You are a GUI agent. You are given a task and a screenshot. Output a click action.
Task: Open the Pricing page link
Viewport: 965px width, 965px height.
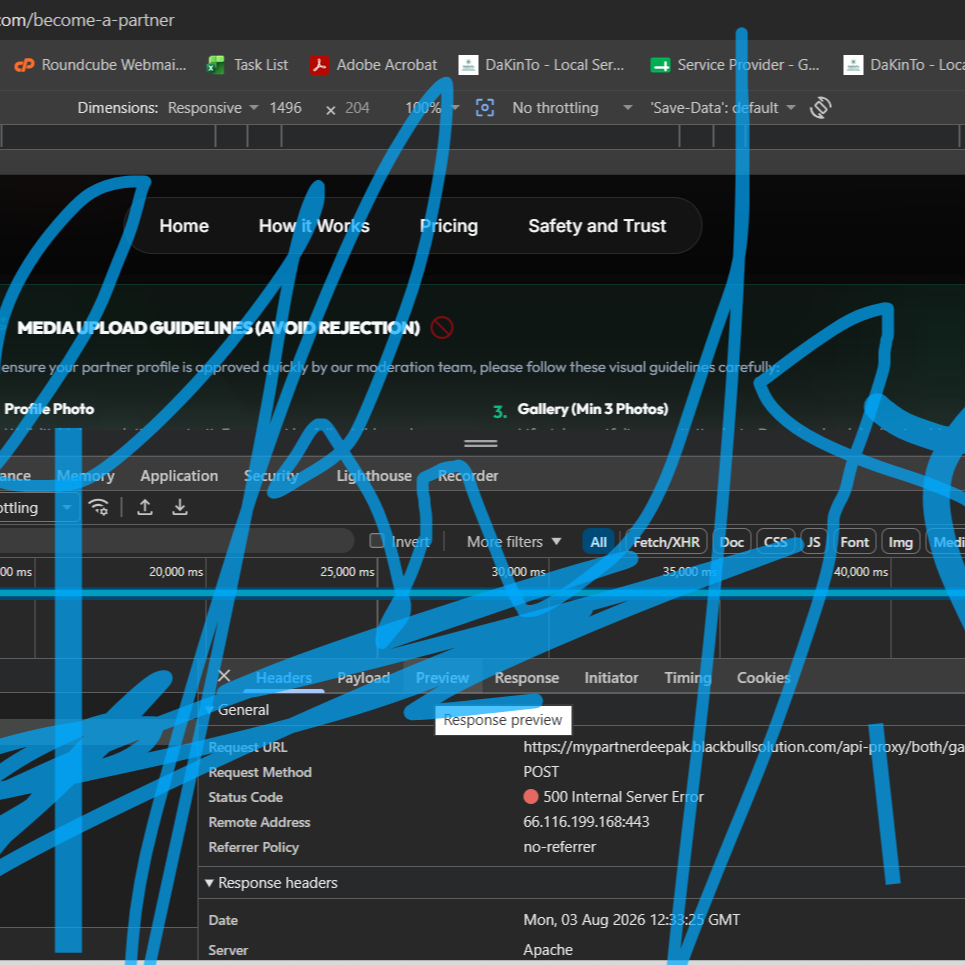point(449,226)
